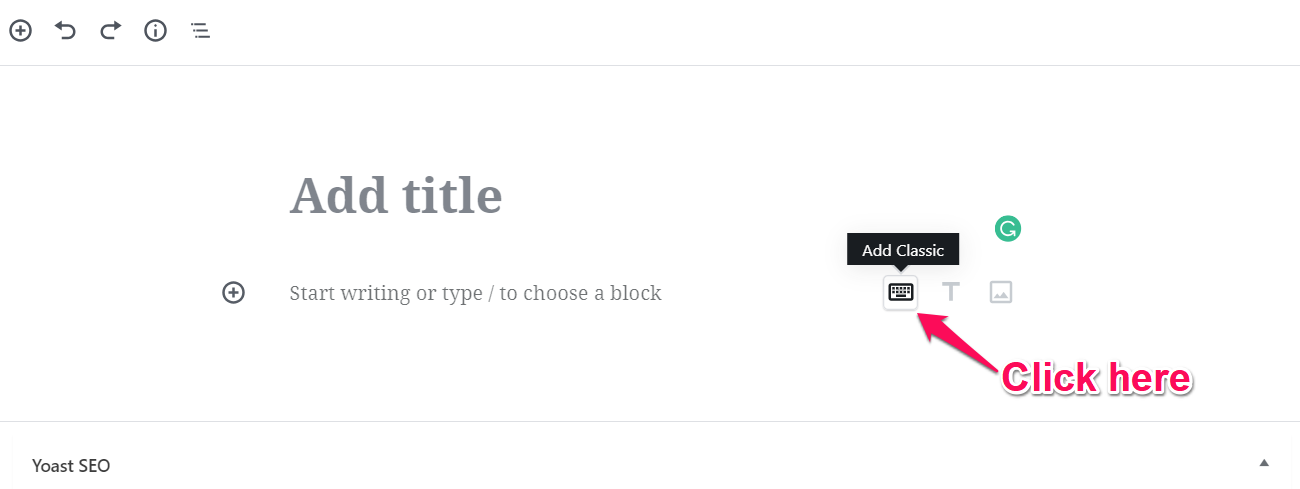1300x489 pixels.
Task: Add a Classic block via the keyboard icon
Action: pyautogui.click(x=900, y=292)
